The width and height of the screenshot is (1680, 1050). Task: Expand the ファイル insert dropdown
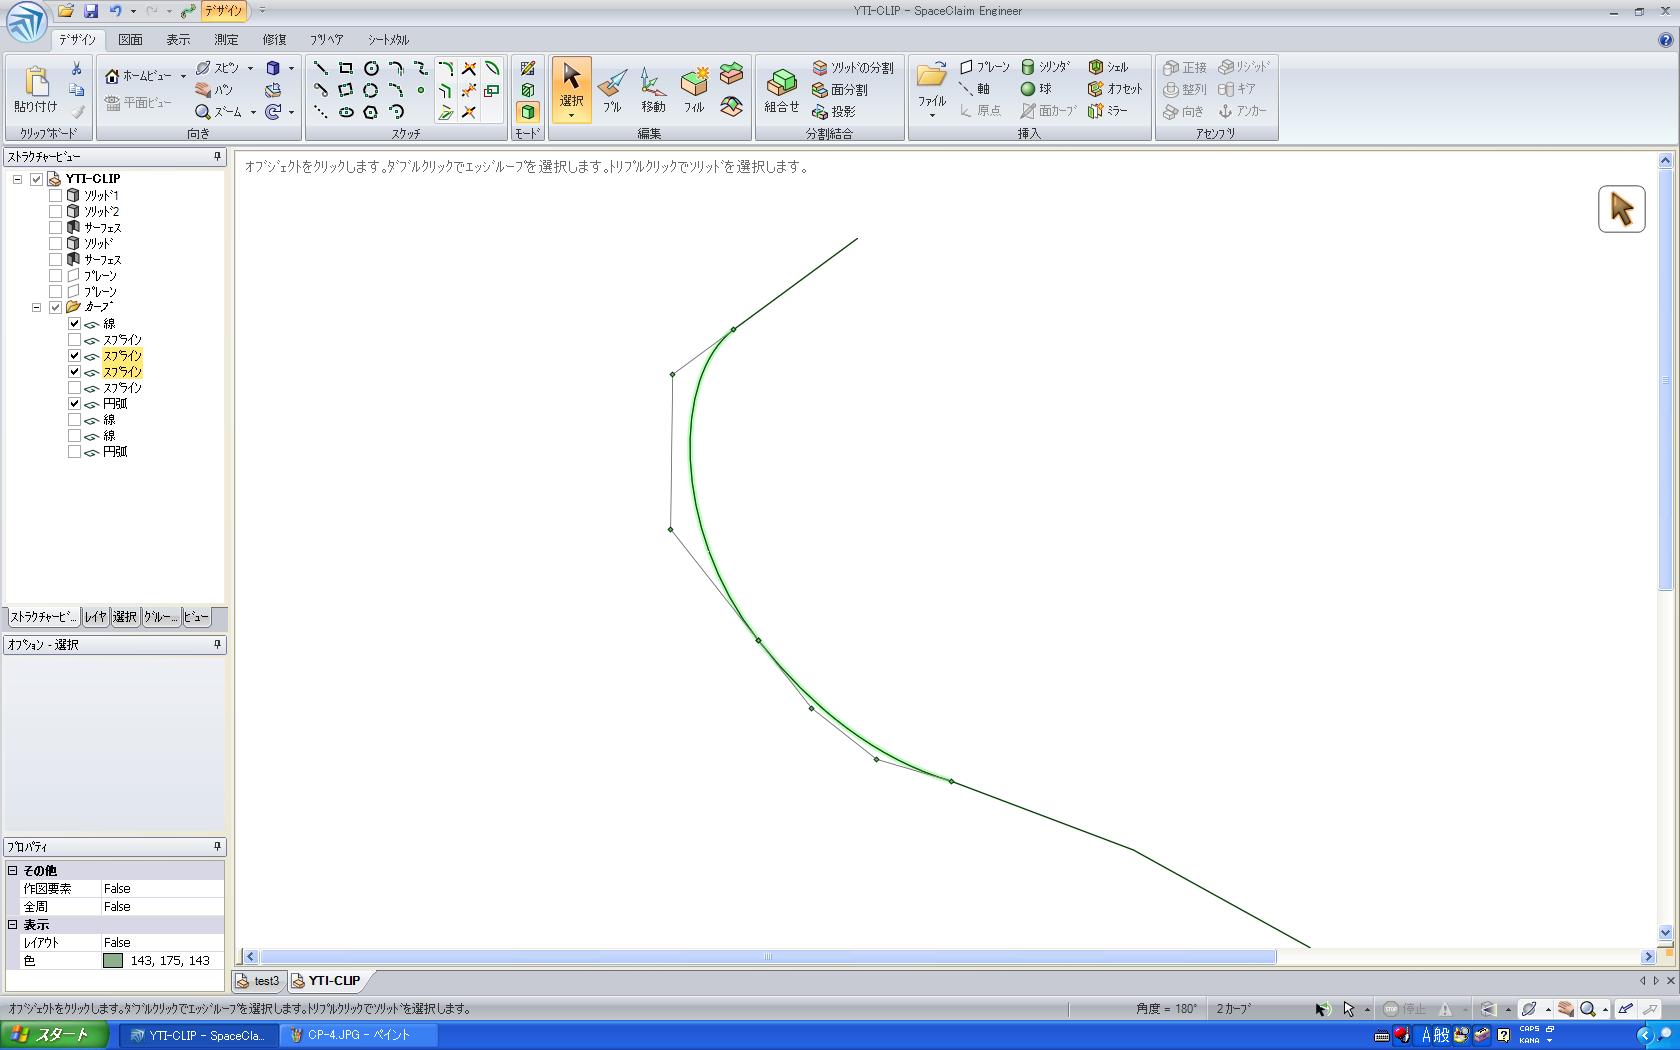[932, 116]
